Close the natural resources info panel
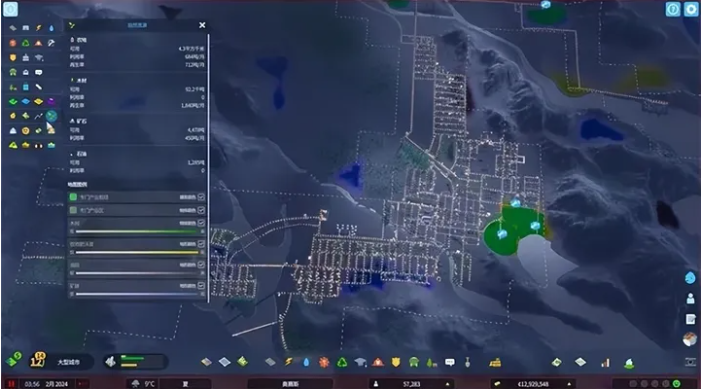 [202, 25]
